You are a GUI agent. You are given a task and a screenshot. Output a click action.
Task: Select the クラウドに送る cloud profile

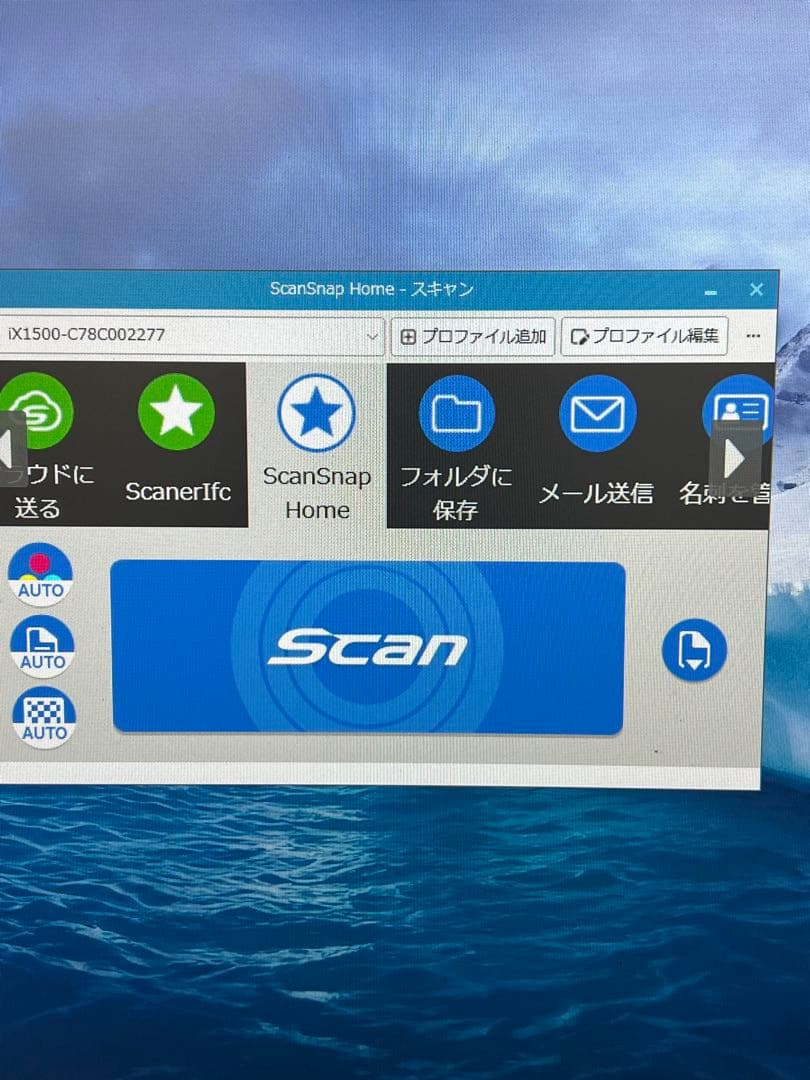[38, 410]
